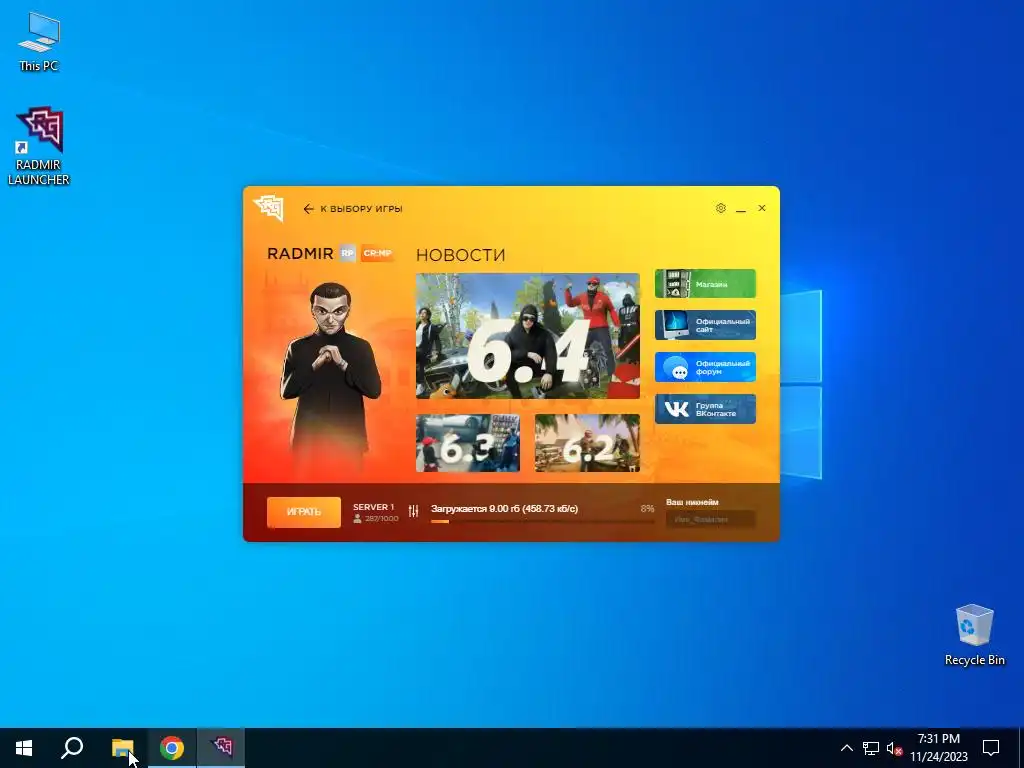Open the taskbar clock and date
The height and width of the screenshot is (768, 1024).
coord(938,748)
